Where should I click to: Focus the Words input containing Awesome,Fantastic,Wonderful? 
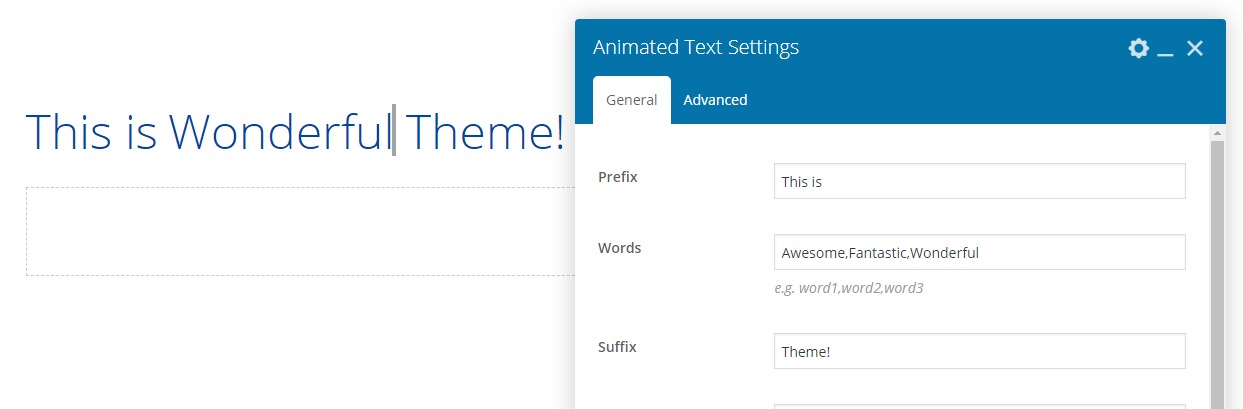point(979,252)
